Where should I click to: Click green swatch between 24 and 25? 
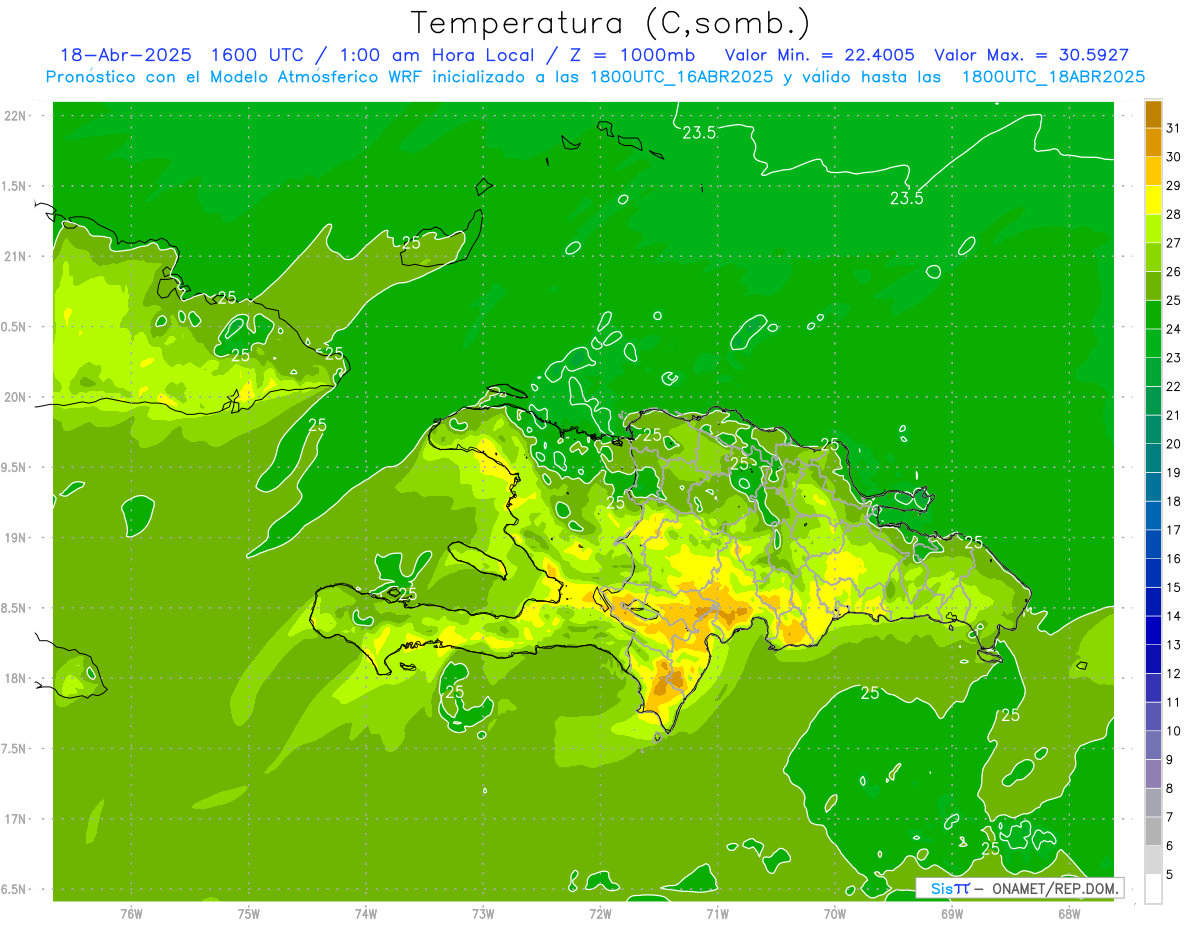click(1153, 314)
